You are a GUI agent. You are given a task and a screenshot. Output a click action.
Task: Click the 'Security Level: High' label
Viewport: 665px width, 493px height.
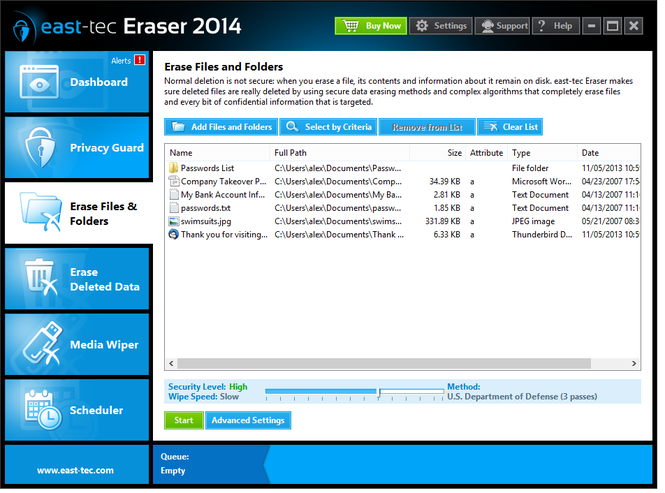208,387
